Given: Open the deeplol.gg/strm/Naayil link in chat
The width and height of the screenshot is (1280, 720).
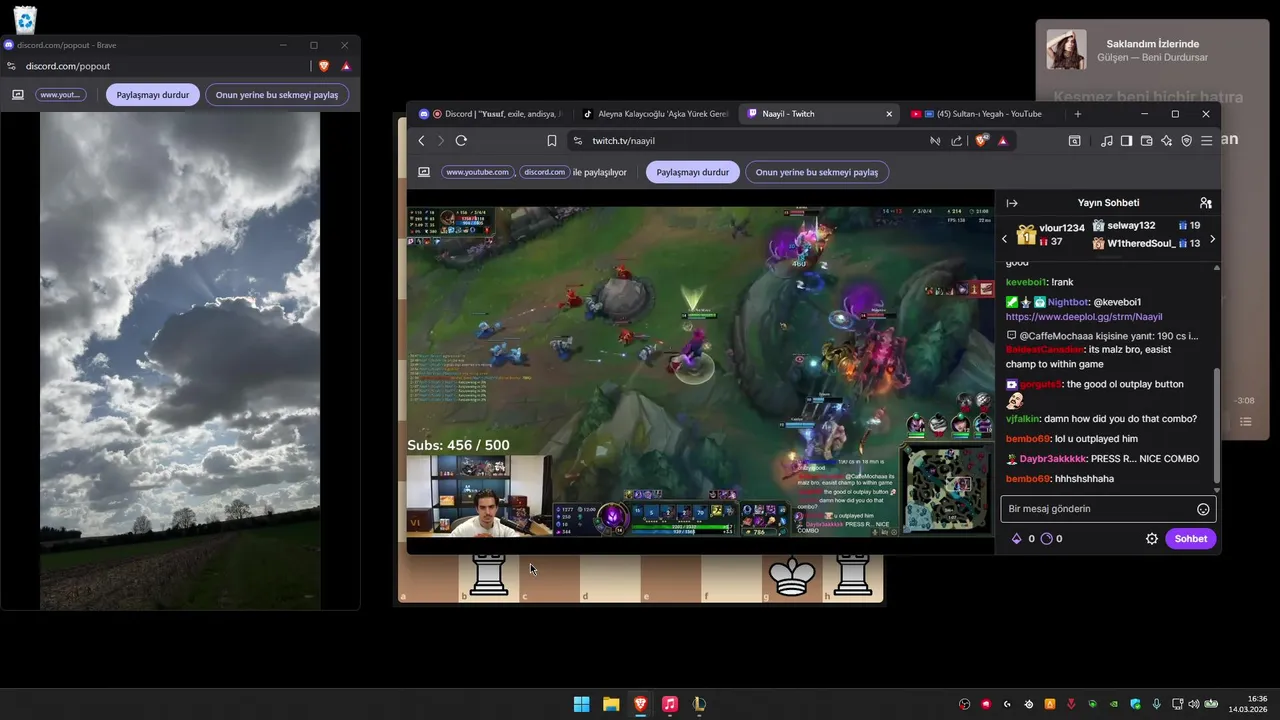Looking at the screenshot, I should click(x=1084, y=317).
